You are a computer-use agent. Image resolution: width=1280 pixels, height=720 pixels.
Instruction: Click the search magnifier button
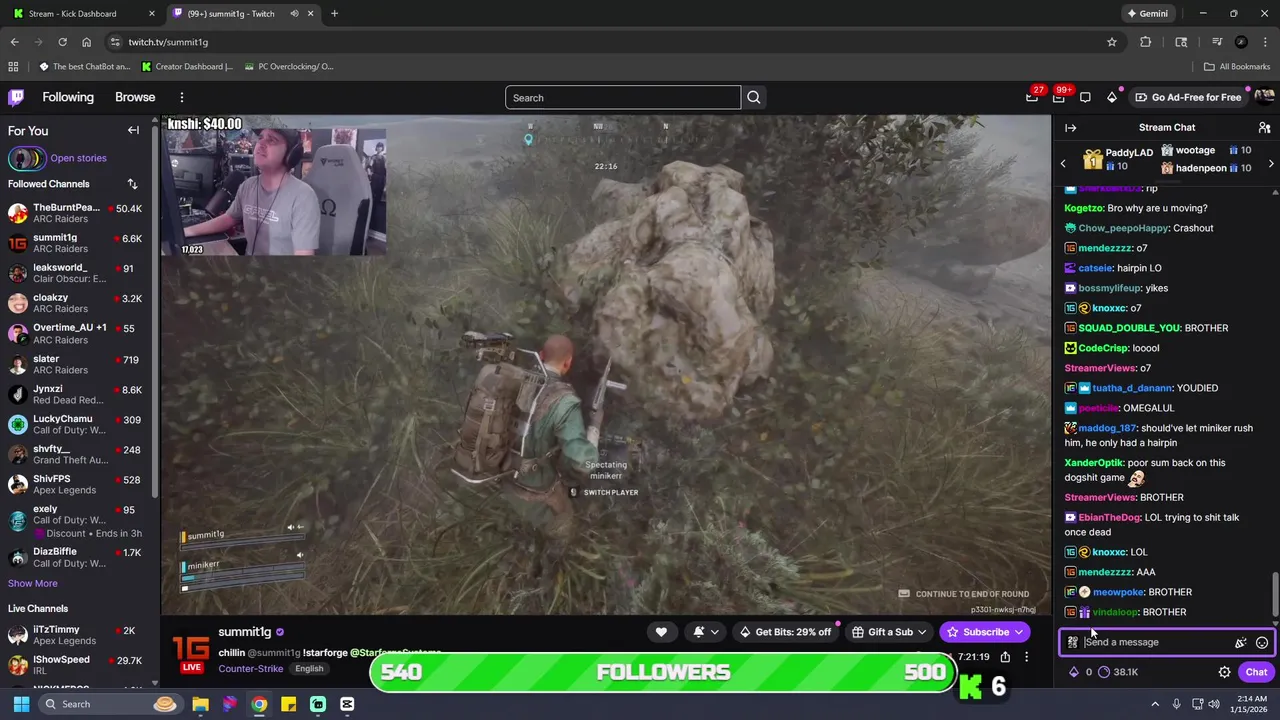[x=754, y=97]
